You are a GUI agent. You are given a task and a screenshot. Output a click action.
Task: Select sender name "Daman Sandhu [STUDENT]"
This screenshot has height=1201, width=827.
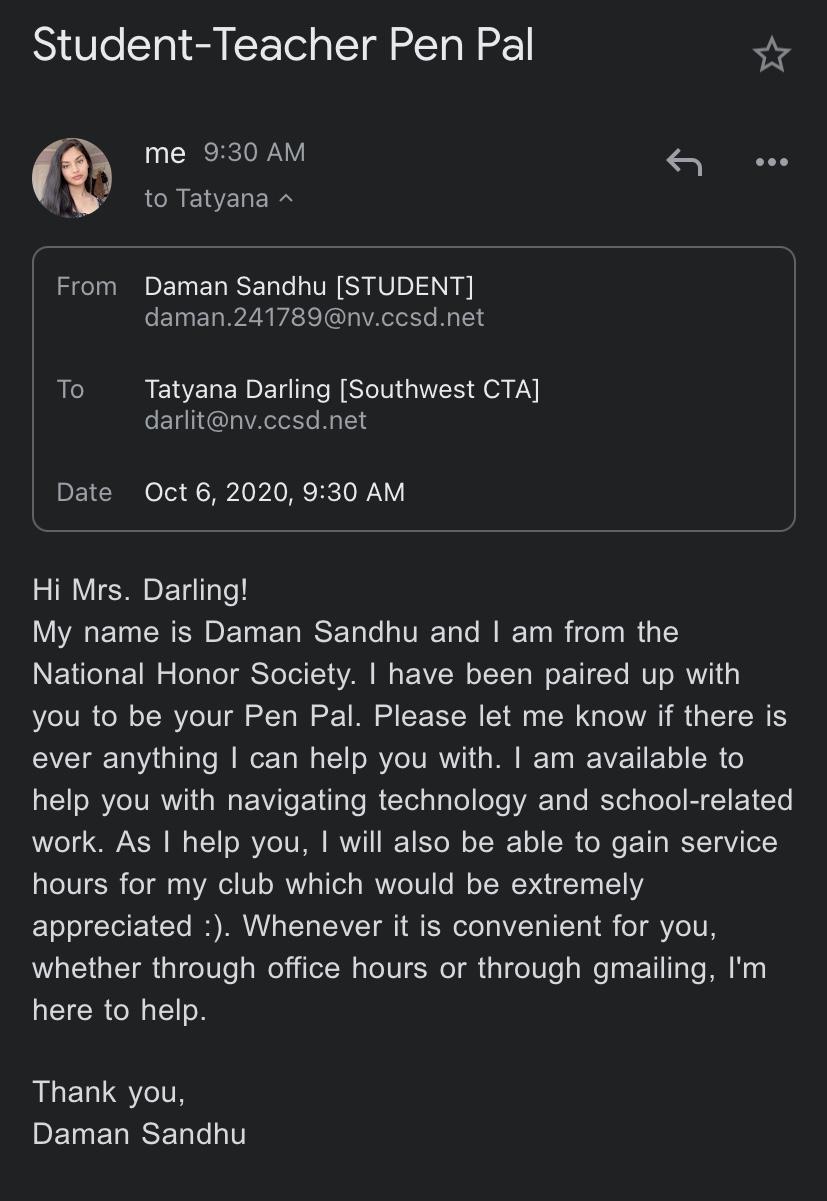click(x=309, y=286)
